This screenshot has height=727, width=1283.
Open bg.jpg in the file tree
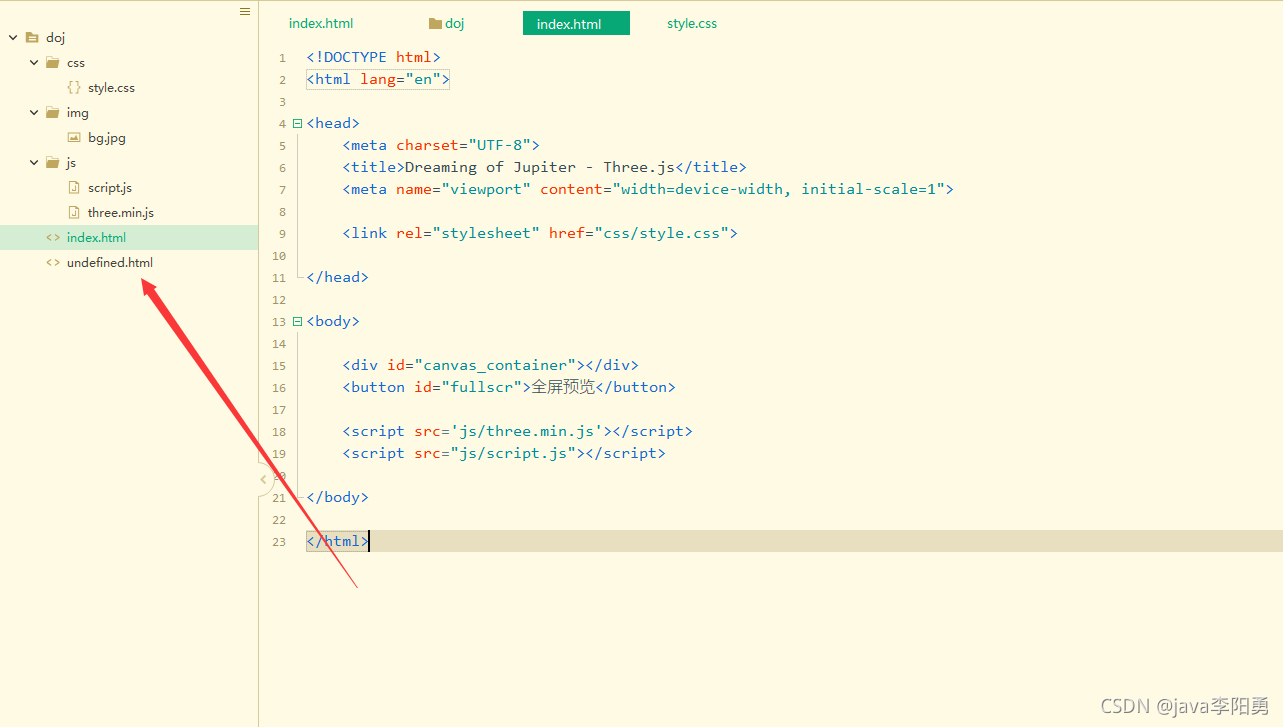(x=107, y=138)
